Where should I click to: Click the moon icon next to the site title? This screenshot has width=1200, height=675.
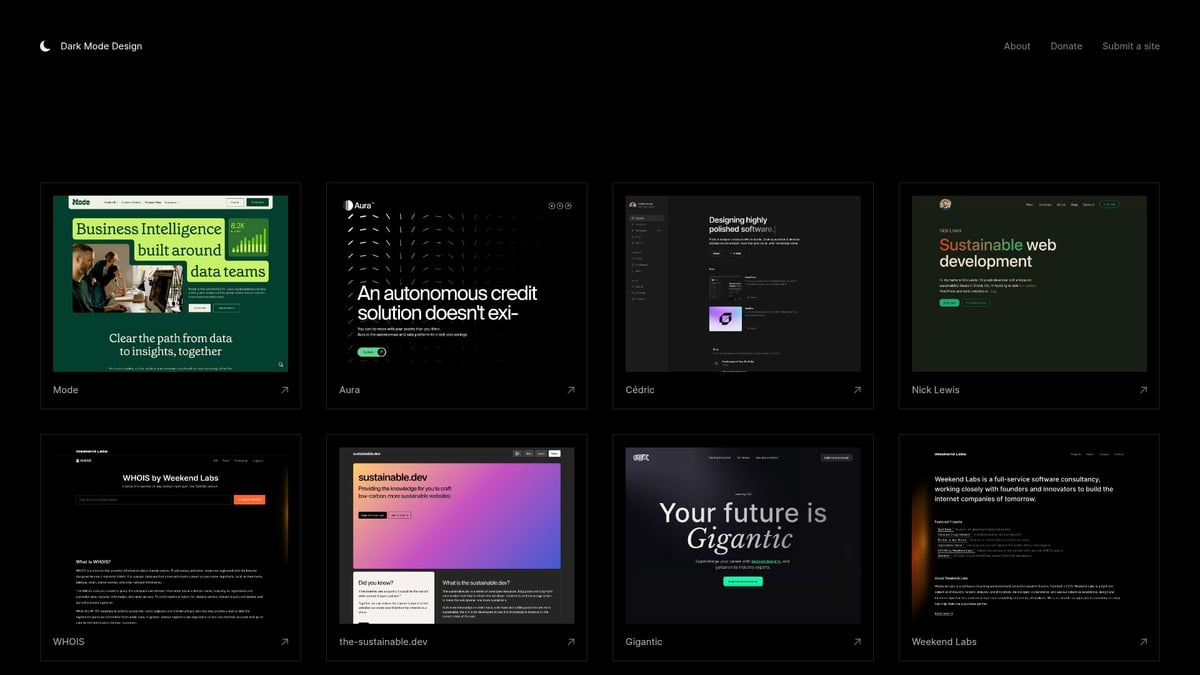44,45
